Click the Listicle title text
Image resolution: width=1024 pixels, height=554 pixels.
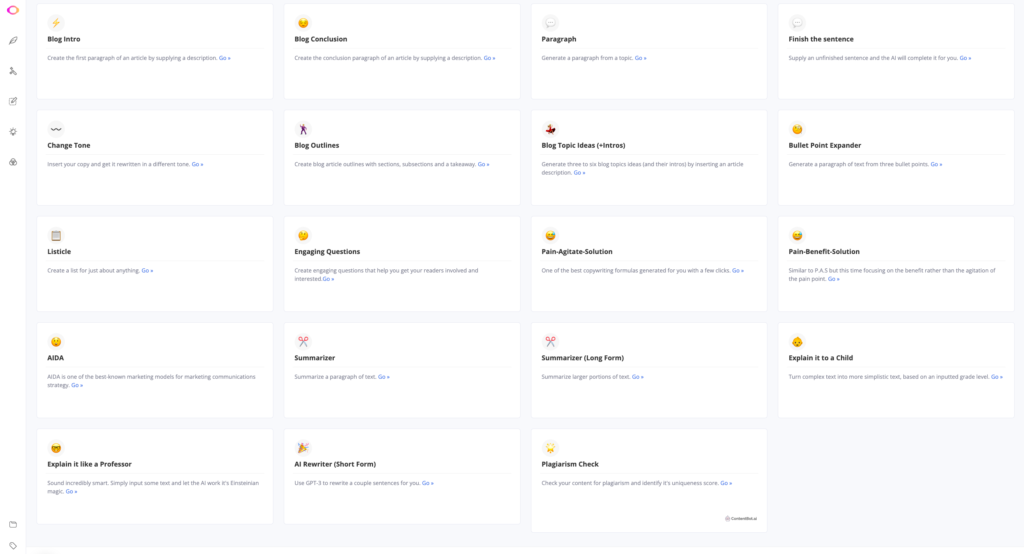tap(59, 252)
